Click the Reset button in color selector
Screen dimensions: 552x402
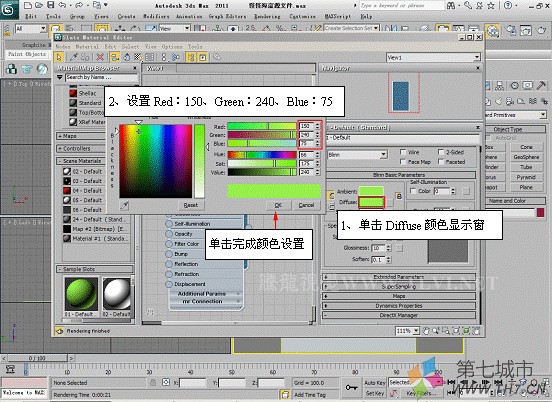190,205
